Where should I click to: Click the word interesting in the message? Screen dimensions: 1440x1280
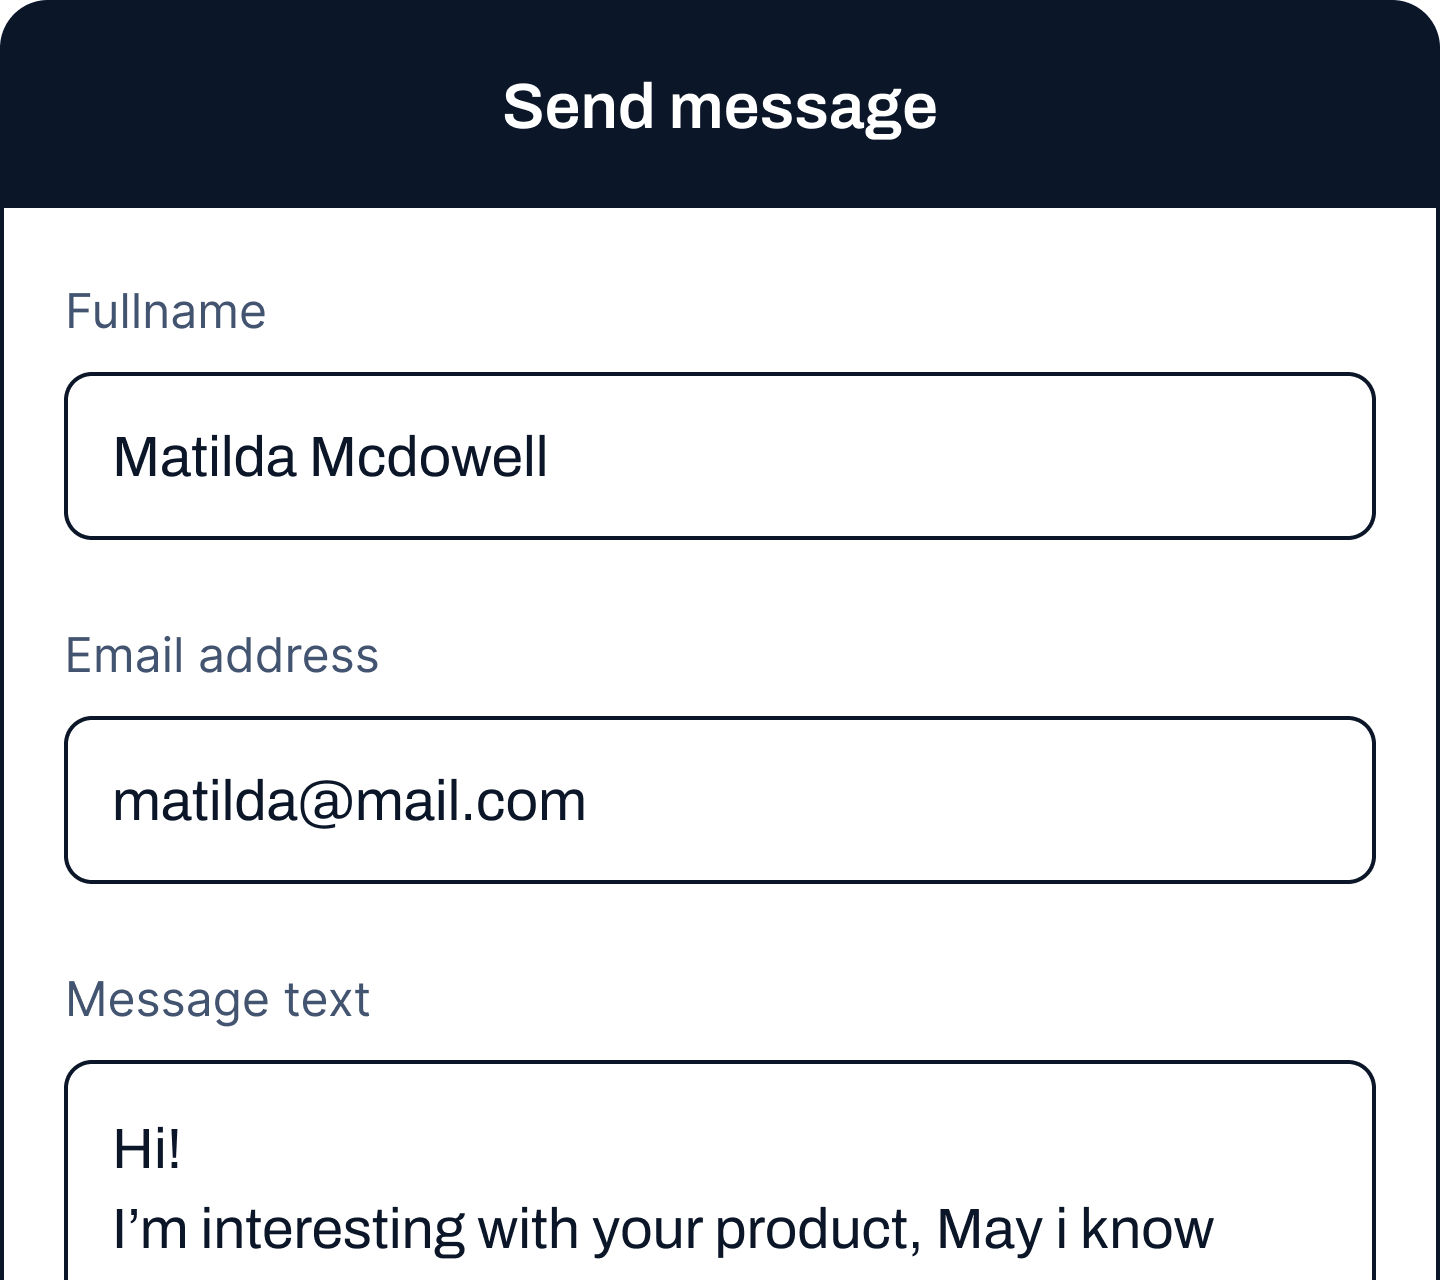(x=332, y=1230)
